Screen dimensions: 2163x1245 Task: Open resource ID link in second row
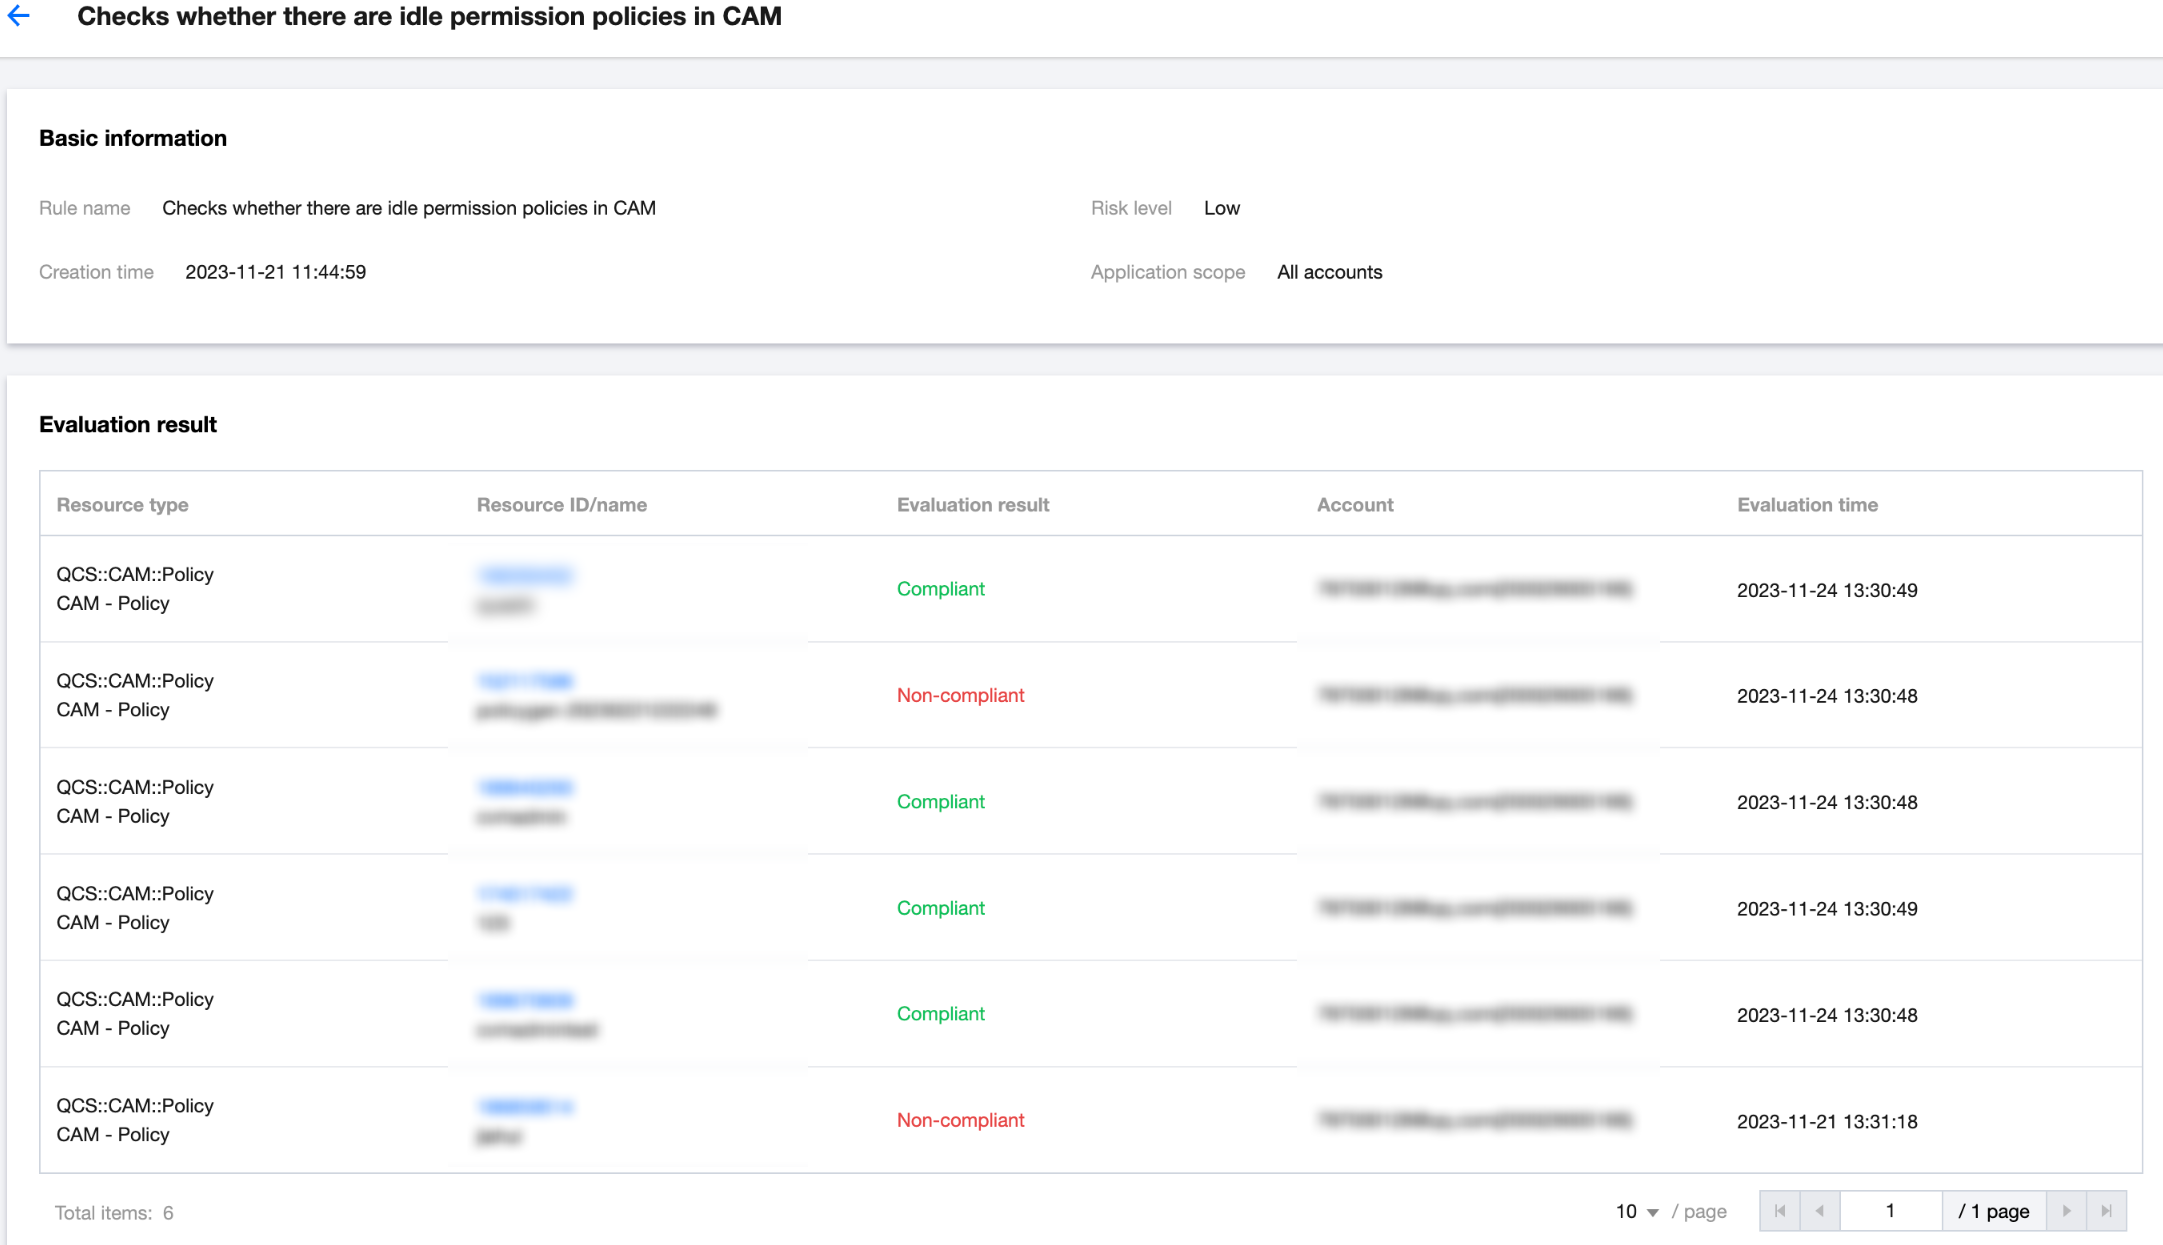coord(525,681)
